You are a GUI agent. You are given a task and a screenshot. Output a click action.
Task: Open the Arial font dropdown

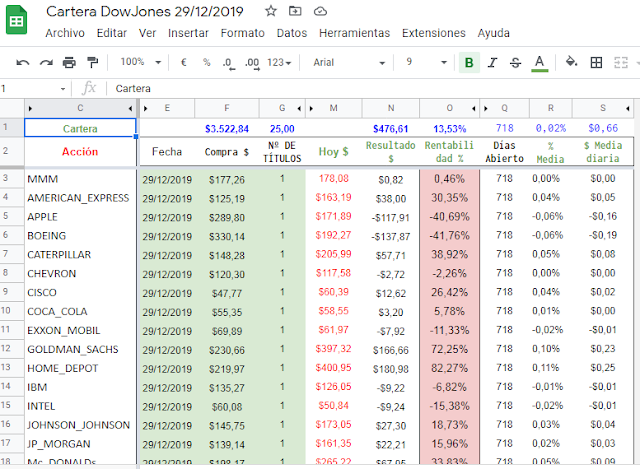pyautogui.click(x=349, y=62)
